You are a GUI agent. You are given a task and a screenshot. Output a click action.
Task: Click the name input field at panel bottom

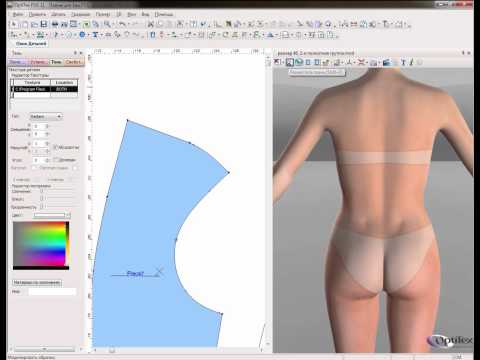52,292
